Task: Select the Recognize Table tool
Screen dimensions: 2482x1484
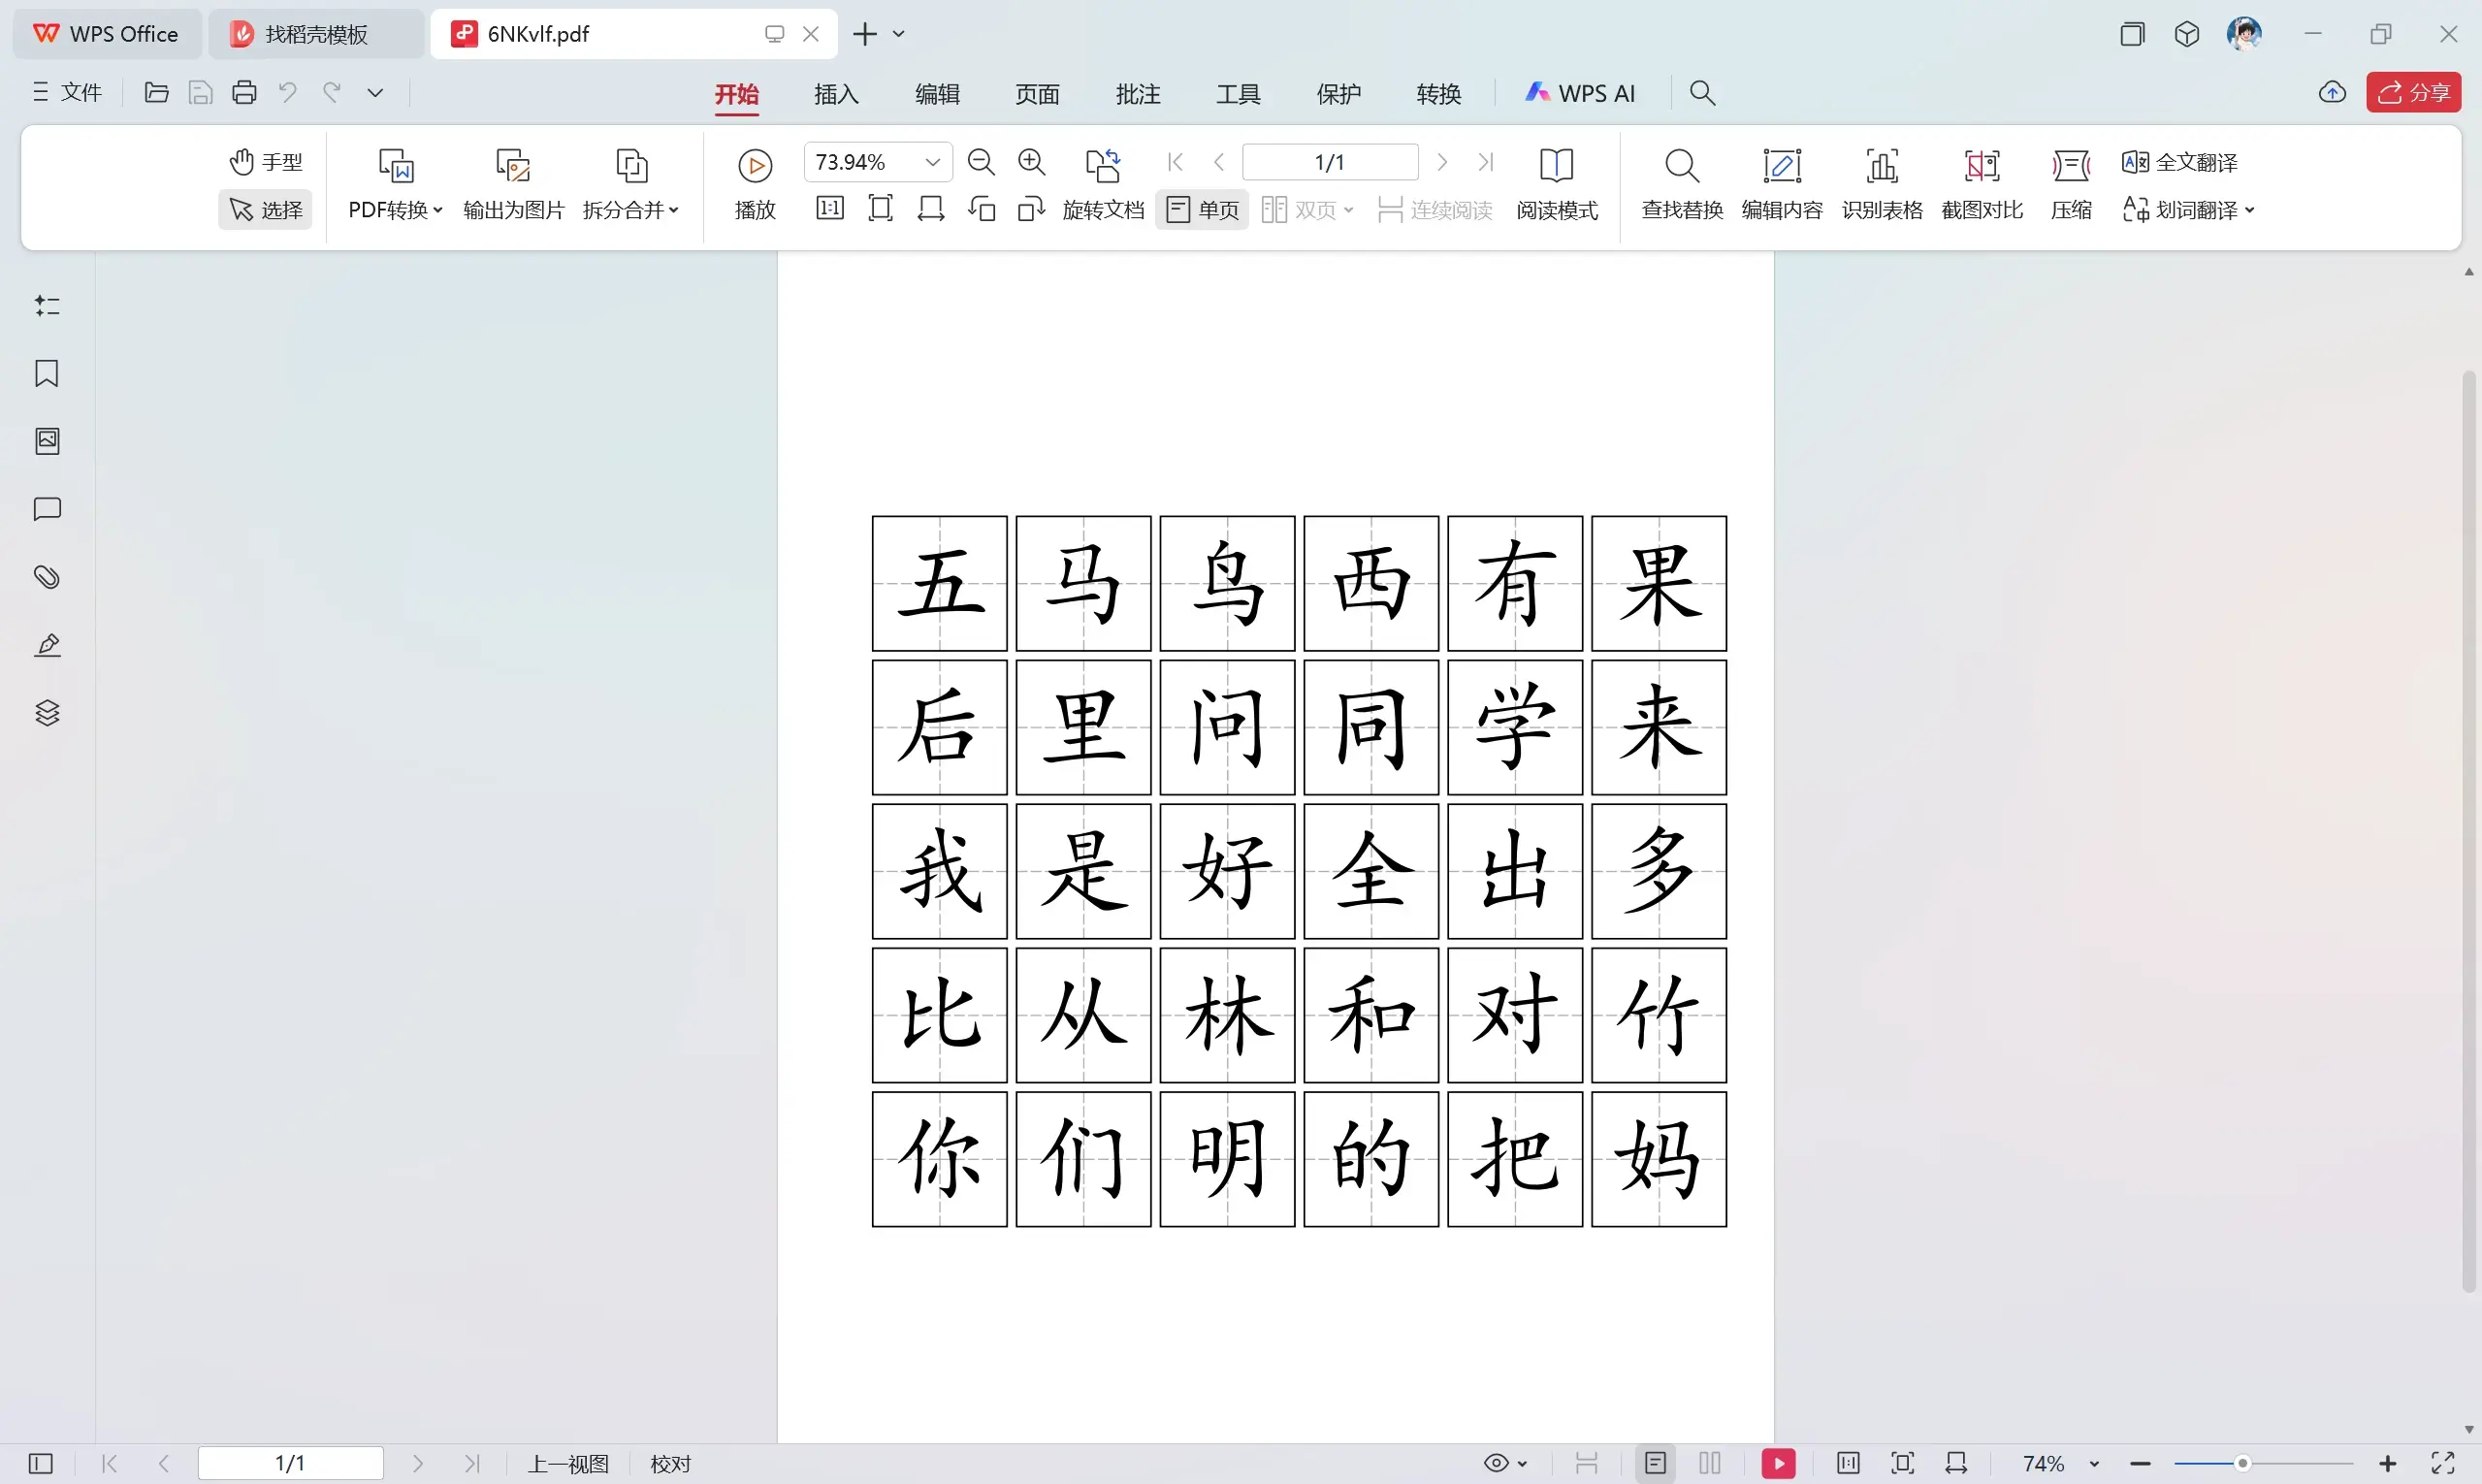Action: tap(1882, 184)
